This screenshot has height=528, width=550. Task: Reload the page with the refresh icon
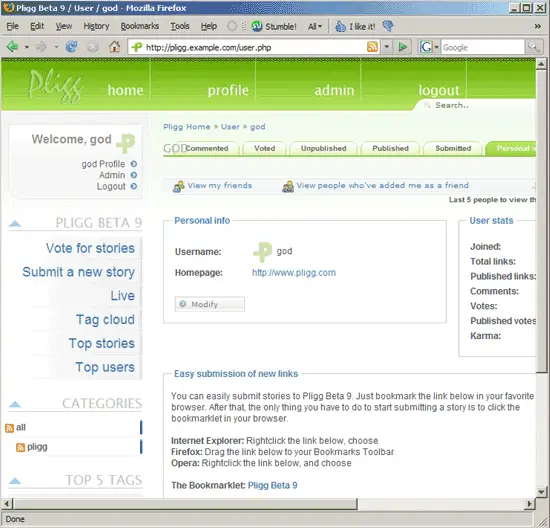coord(72,47)
